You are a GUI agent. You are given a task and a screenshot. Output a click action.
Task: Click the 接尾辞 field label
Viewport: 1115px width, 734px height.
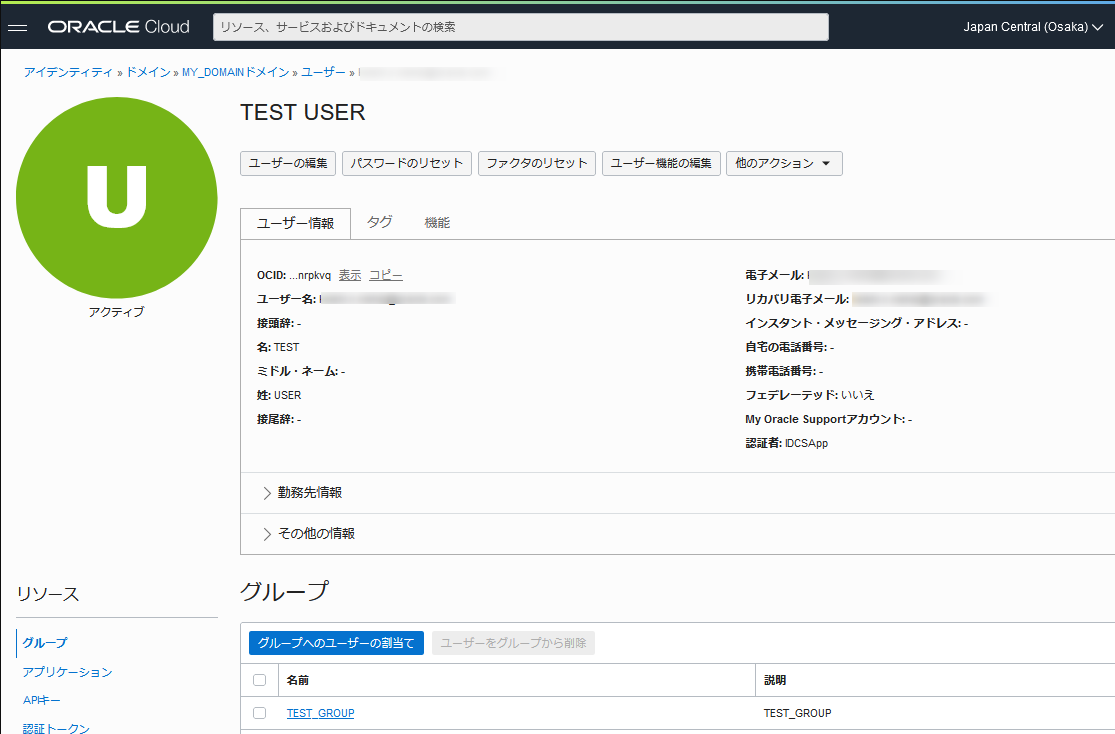(x=275, y=419)
